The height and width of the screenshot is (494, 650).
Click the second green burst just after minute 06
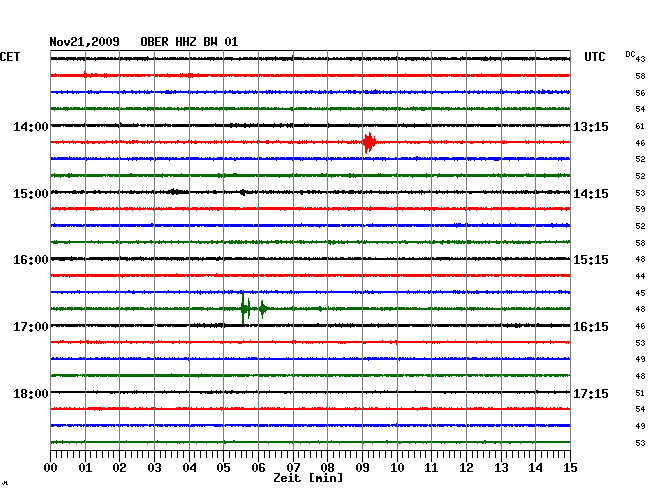click(263, 309)
